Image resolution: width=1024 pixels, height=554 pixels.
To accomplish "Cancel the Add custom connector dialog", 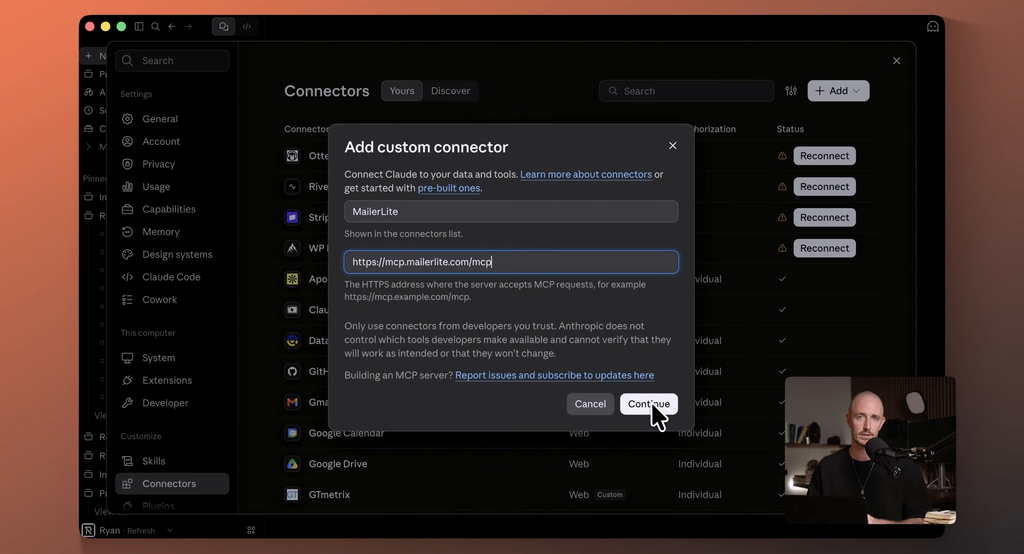I will (590, 404).
